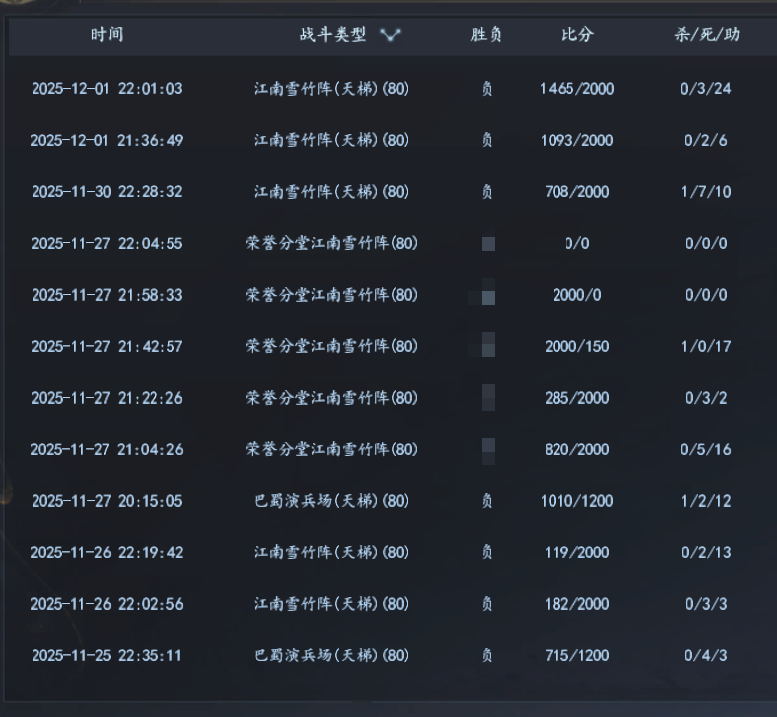Select the last record, 2025-11-25 22:35:11
The image size is (777, 717).
pyautogui.click(x=107, y=656)
